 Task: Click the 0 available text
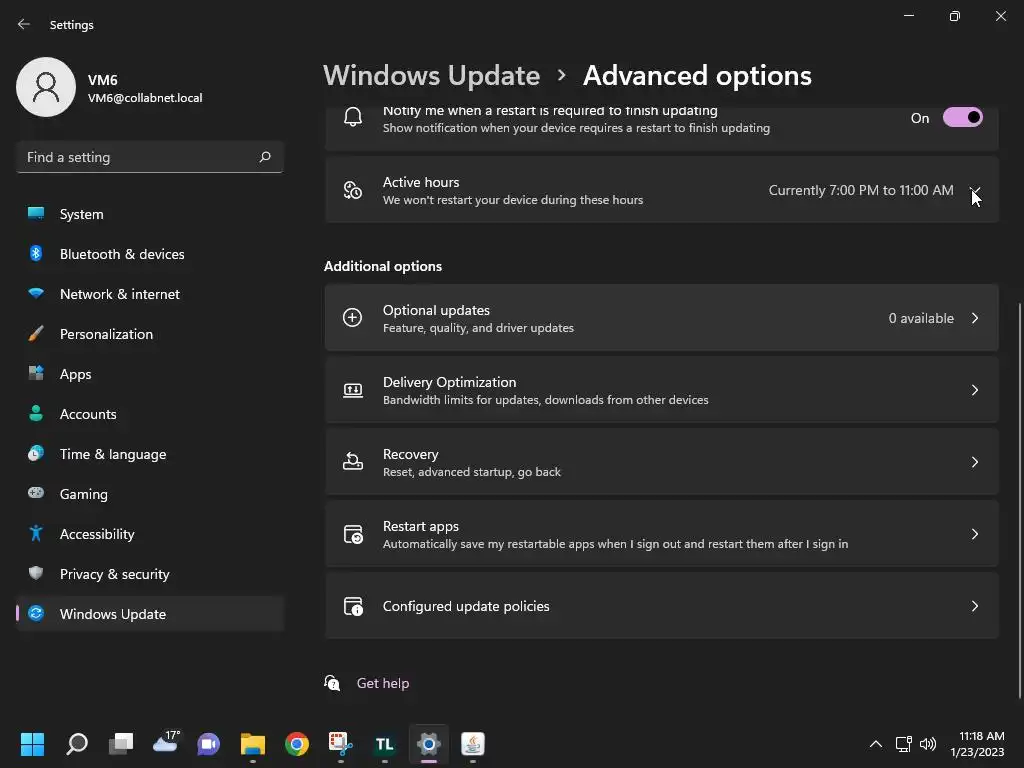click(921, 318)
